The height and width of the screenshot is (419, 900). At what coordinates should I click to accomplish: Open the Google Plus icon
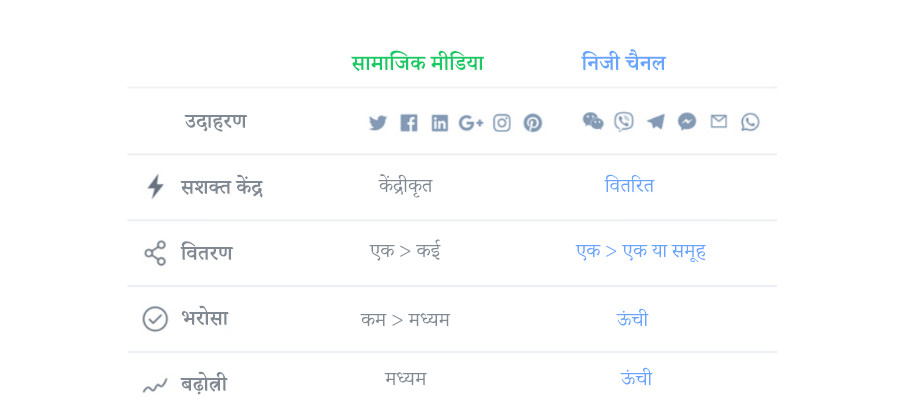tap(471, 123)
